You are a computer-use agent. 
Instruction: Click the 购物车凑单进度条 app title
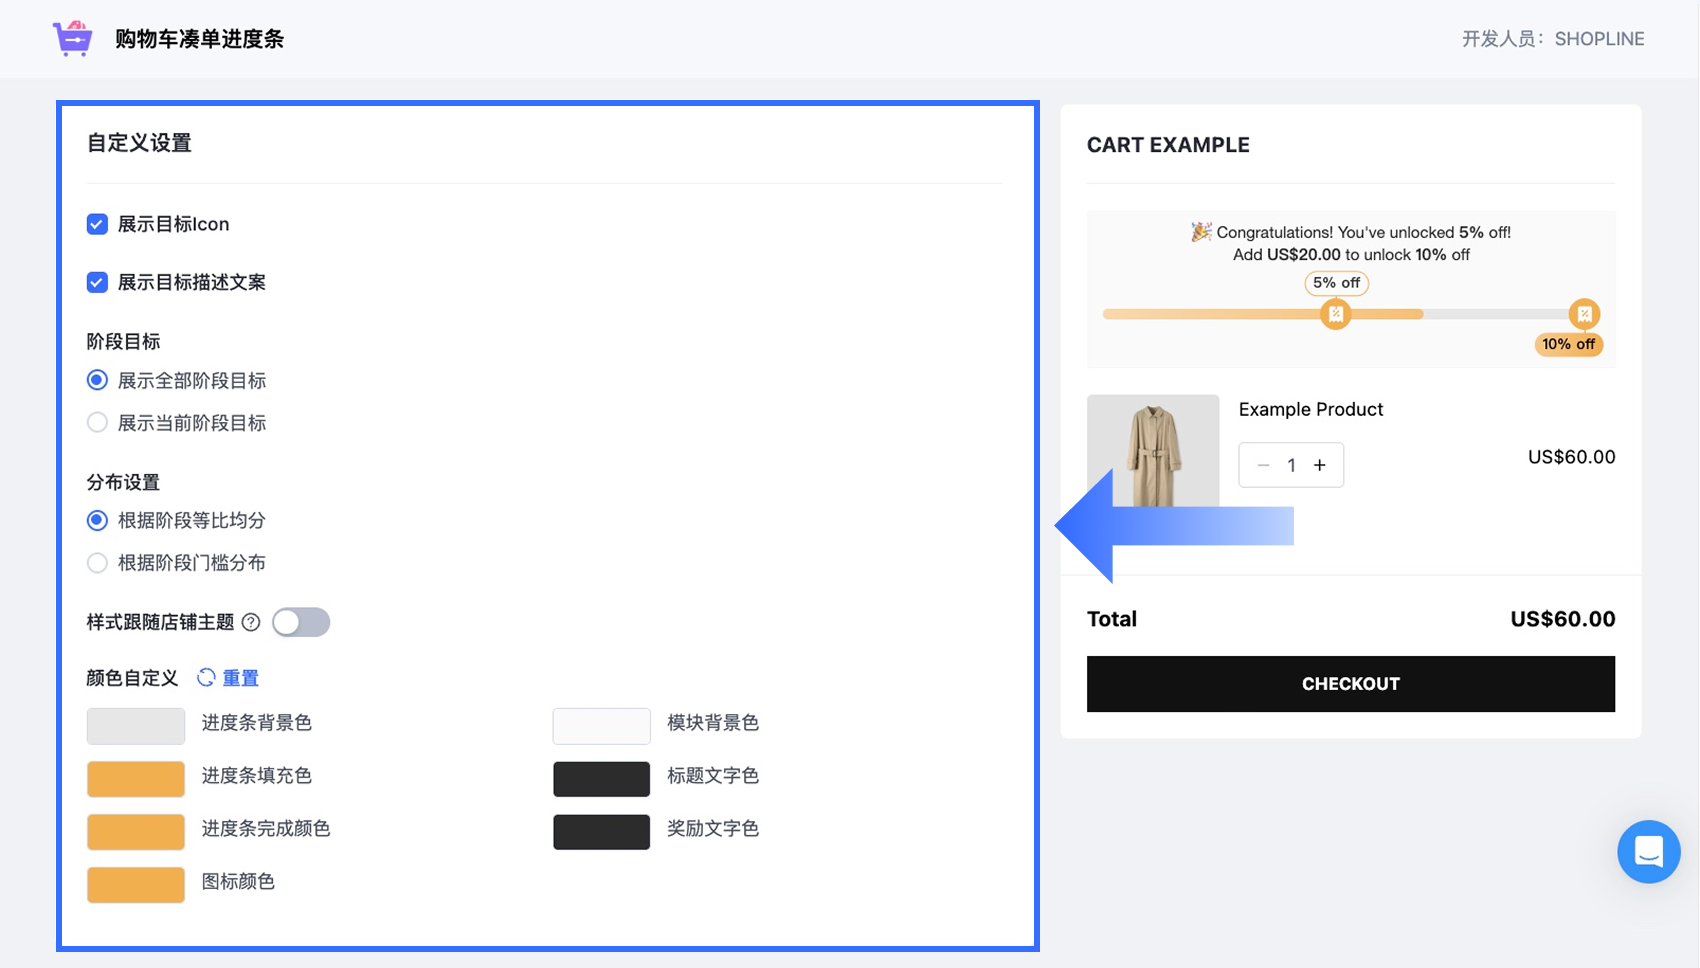pyautogui.click(x=199, y=39)
